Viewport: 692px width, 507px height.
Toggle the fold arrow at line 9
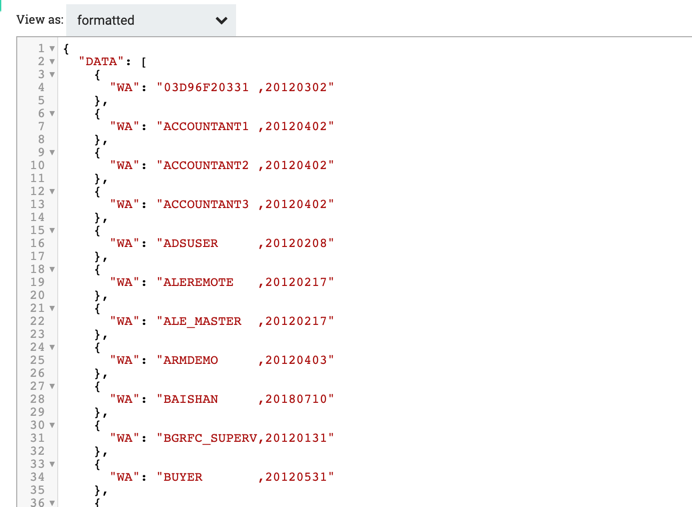point(52,153)
